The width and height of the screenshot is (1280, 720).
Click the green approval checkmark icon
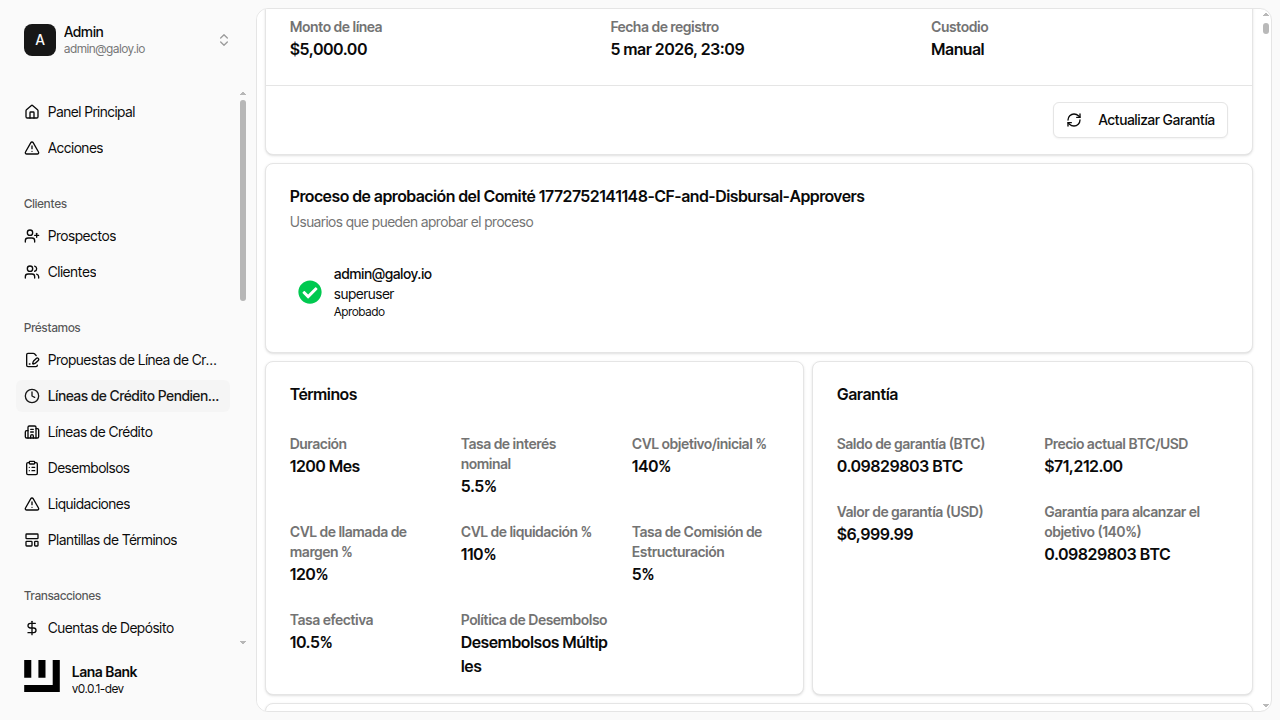[310, 292]
